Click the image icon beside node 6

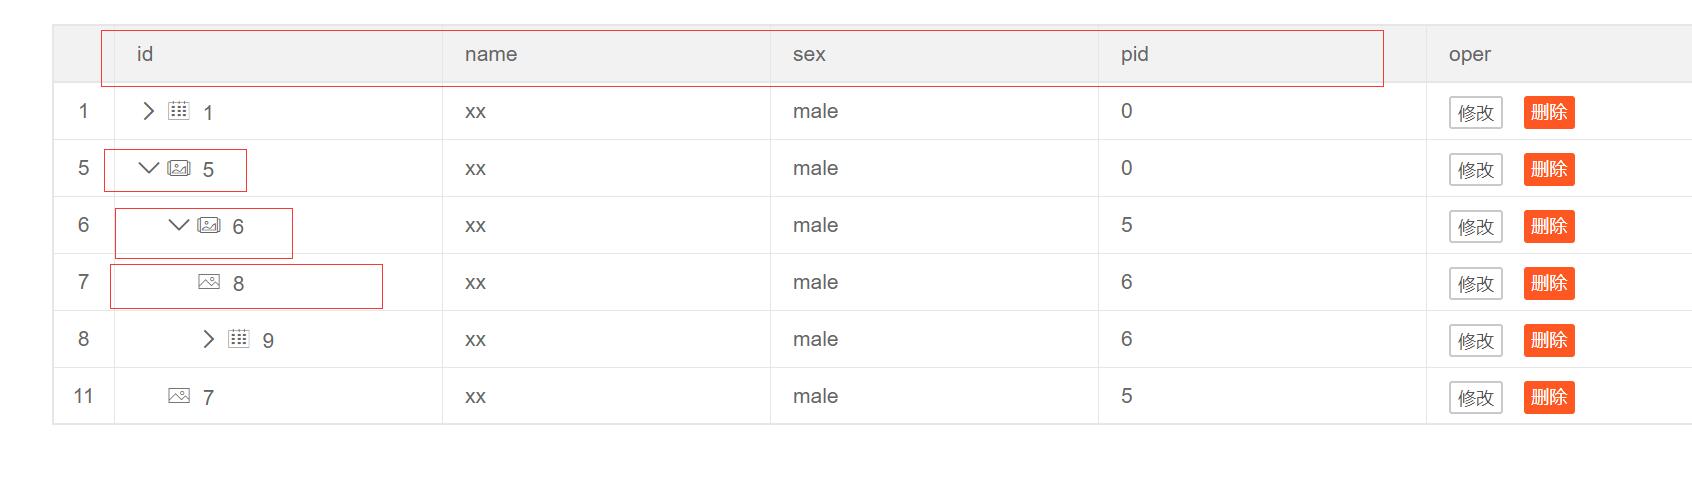208,225
